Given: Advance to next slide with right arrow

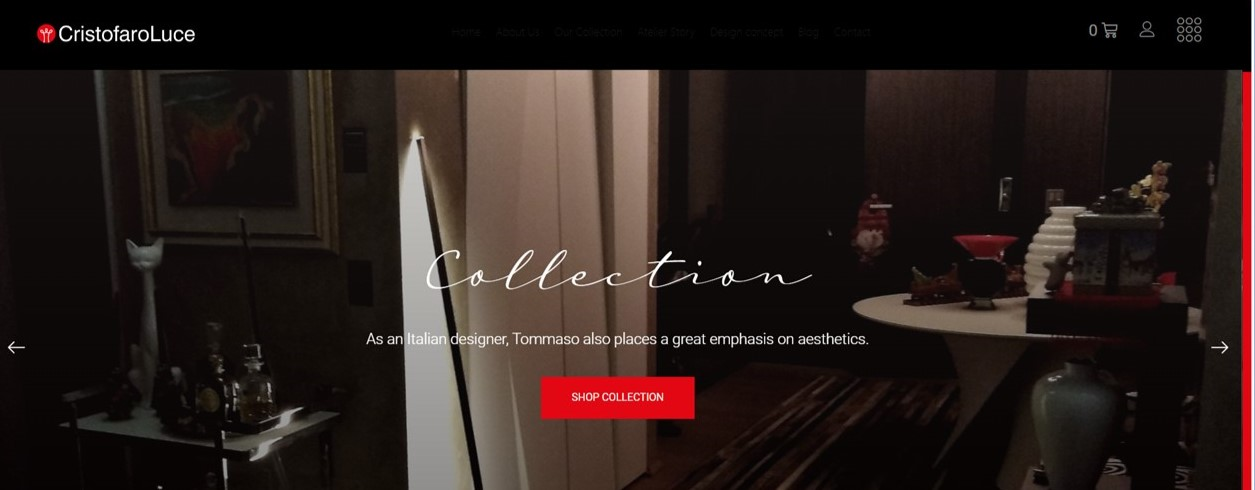Looking at the screenshot, I should point(1220,347).
